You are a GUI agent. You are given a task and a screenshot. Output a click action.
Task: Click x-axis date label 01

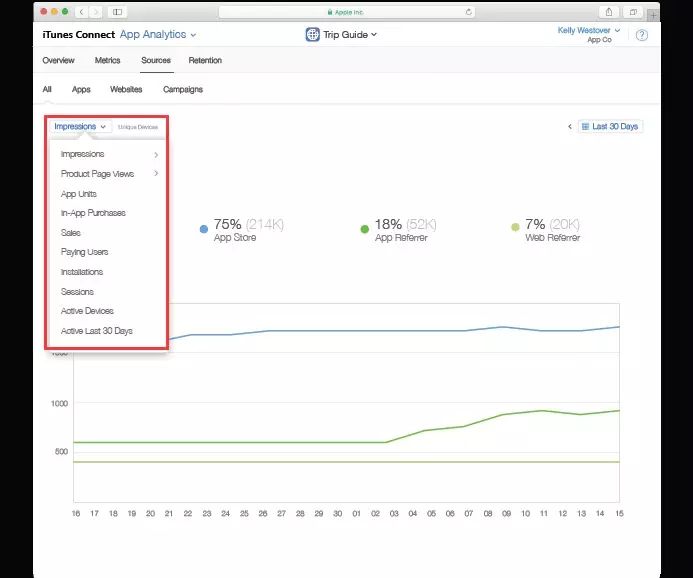click(357, 513)
